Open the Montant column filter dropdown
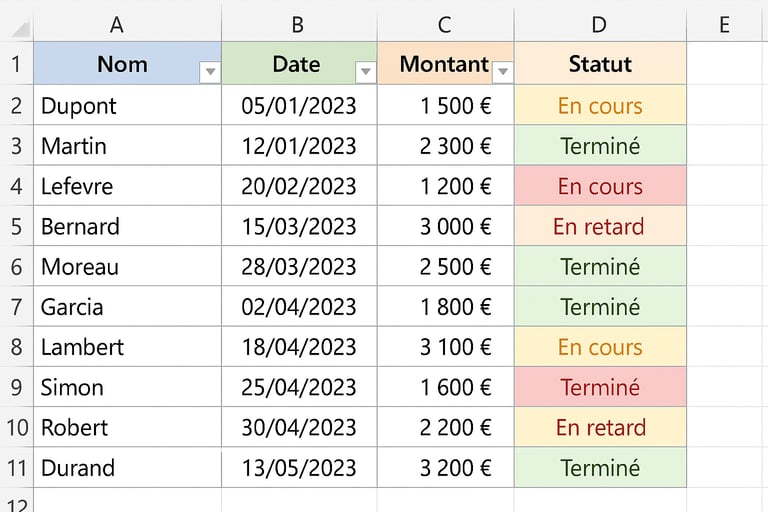The height and width of the screenshot is (512, 768). [x=503, y=72]
